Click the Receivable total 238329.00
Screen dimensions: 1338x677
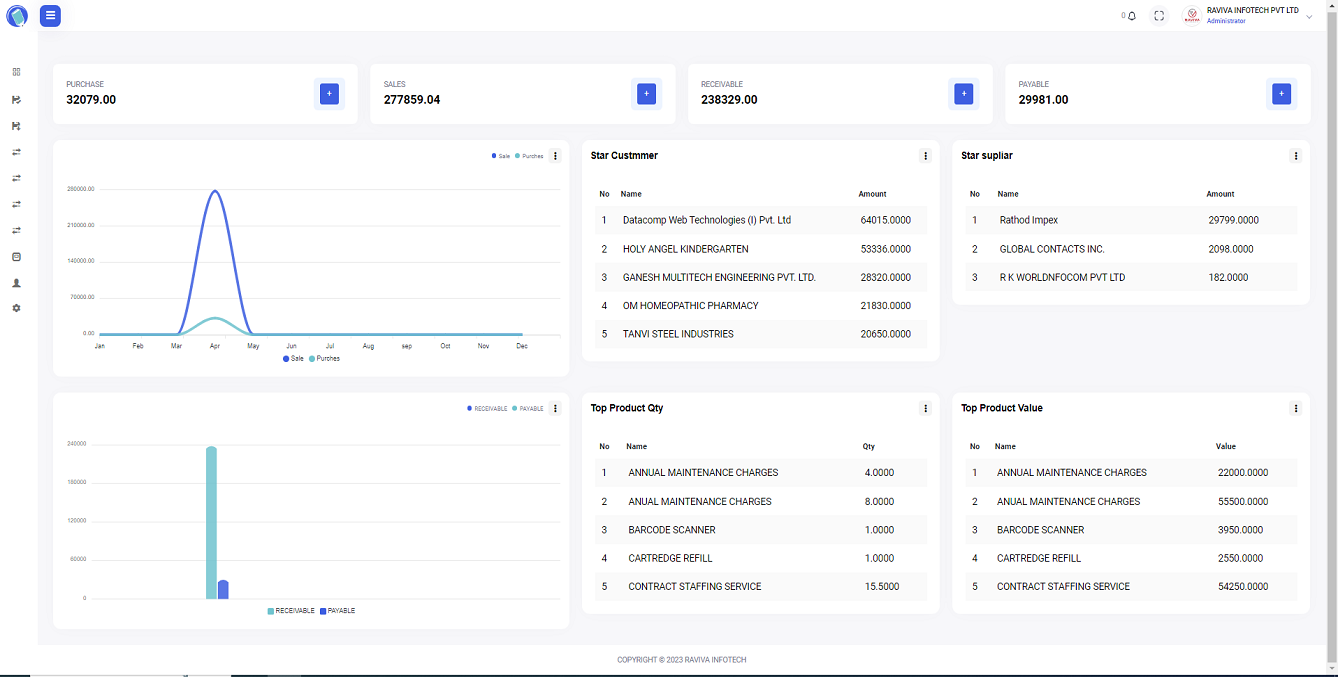pyautogui.click(x=729, y=100)
